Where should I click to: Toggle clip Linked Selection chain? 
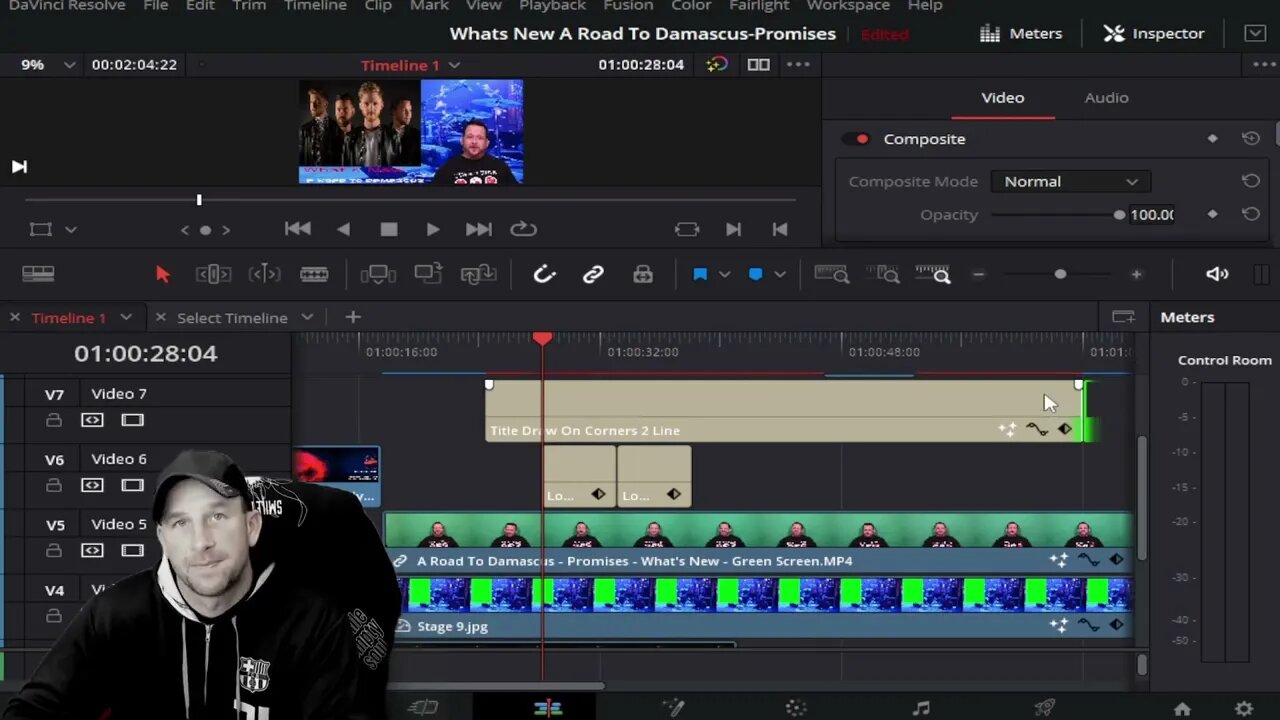click(x=593, y=274)
